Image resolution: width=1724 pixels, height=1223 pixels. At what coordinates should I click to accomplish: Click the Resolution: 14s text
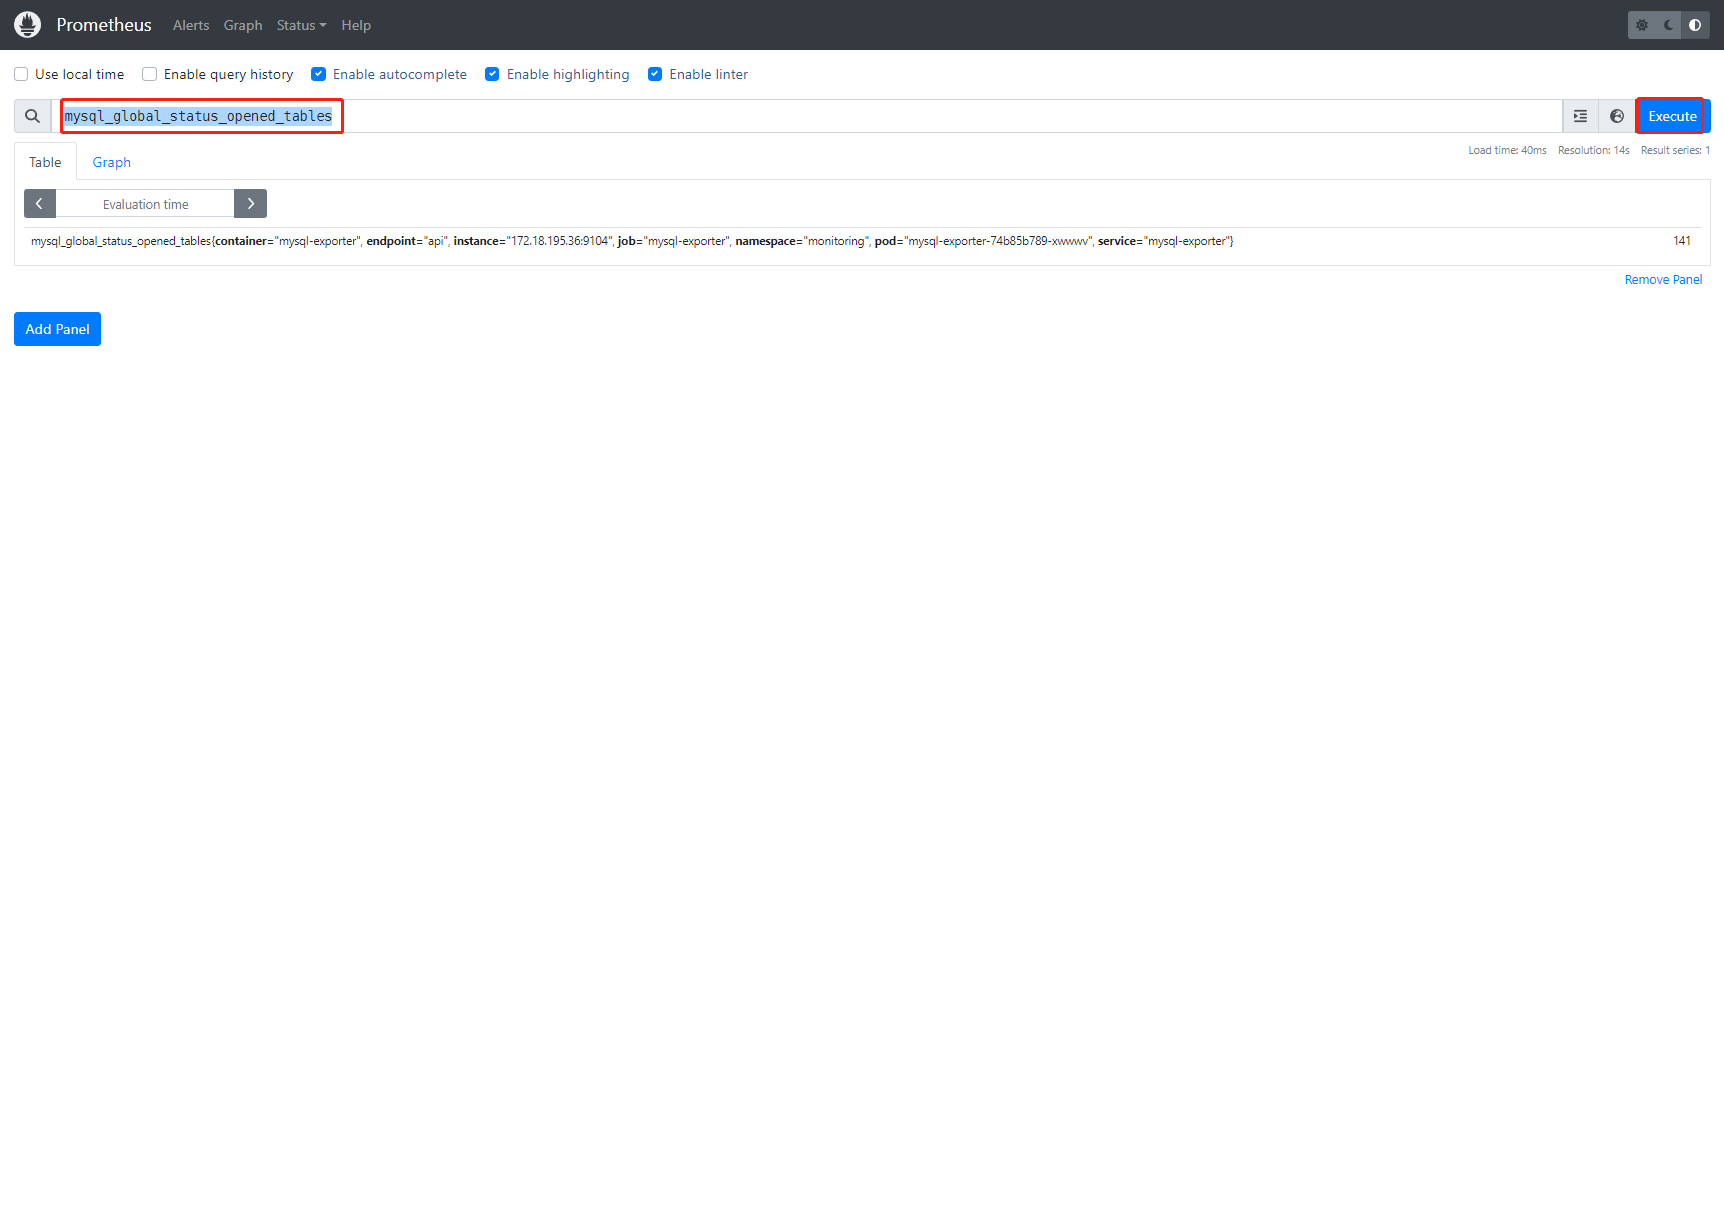pos(1593,150)
